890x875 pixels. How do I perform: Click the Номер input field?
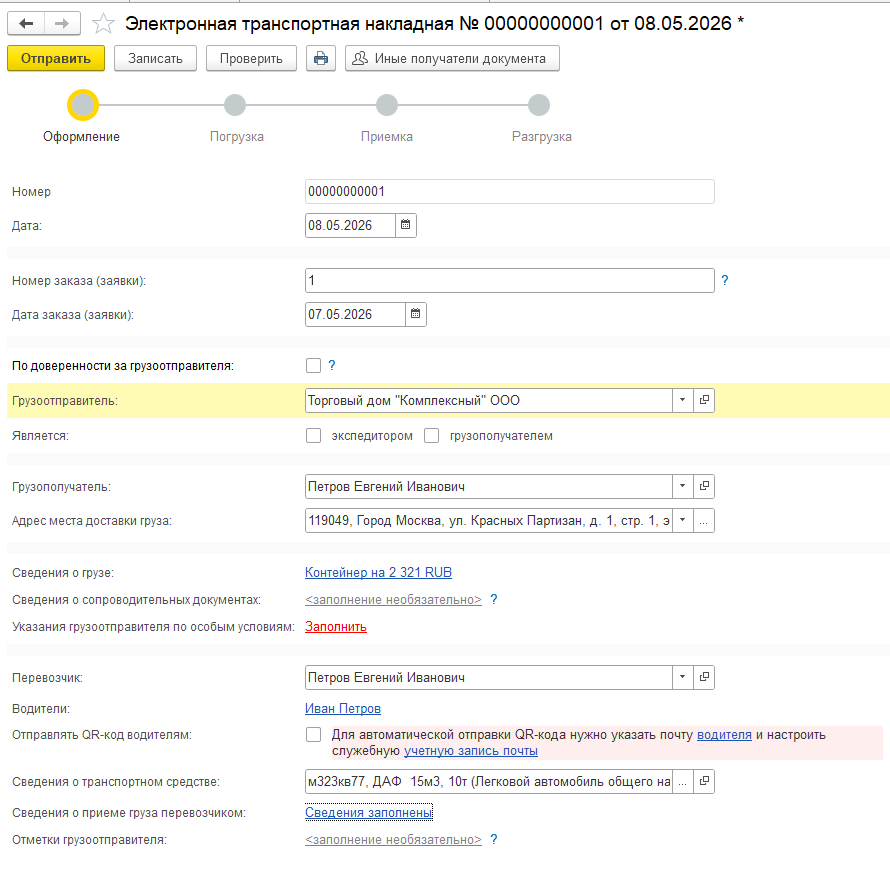click(x=510, y=192)
